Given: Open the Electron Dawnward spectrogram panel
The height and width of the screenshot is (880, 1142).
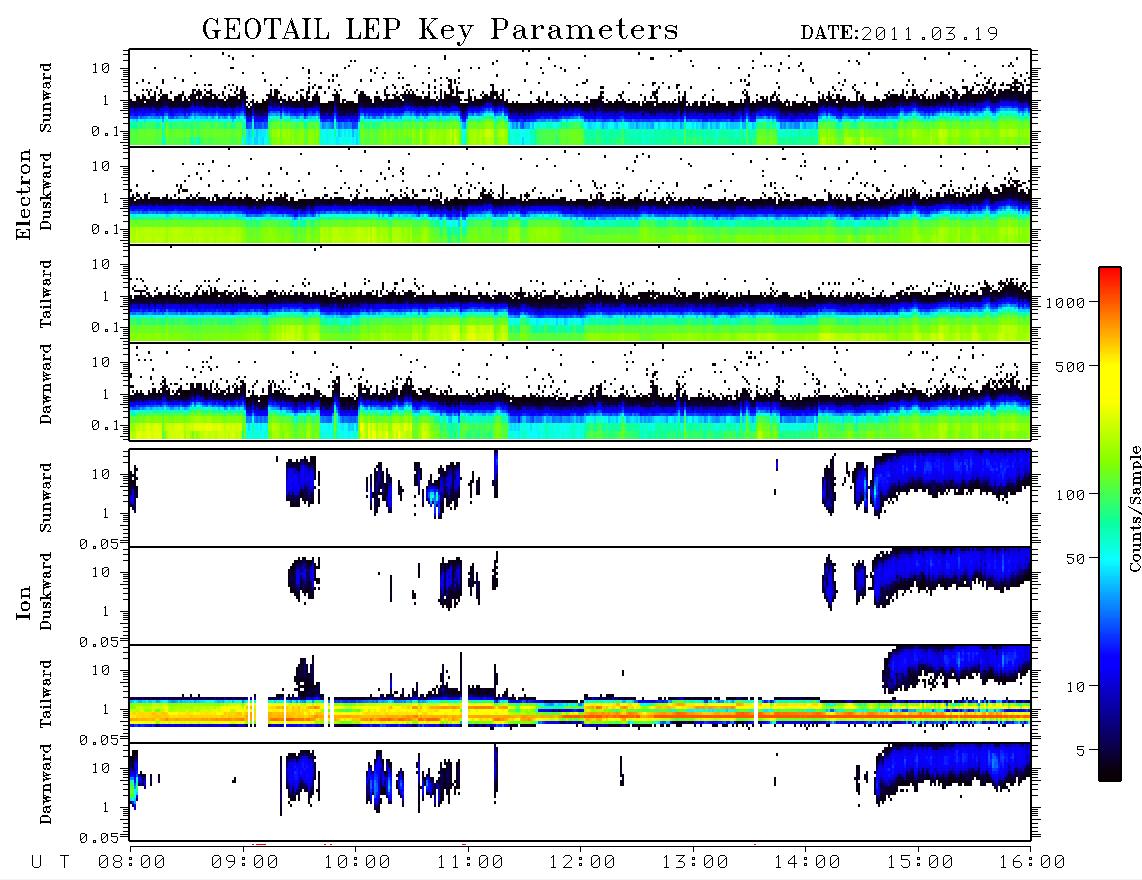Looking at the screenshot, I should (580, 392).
